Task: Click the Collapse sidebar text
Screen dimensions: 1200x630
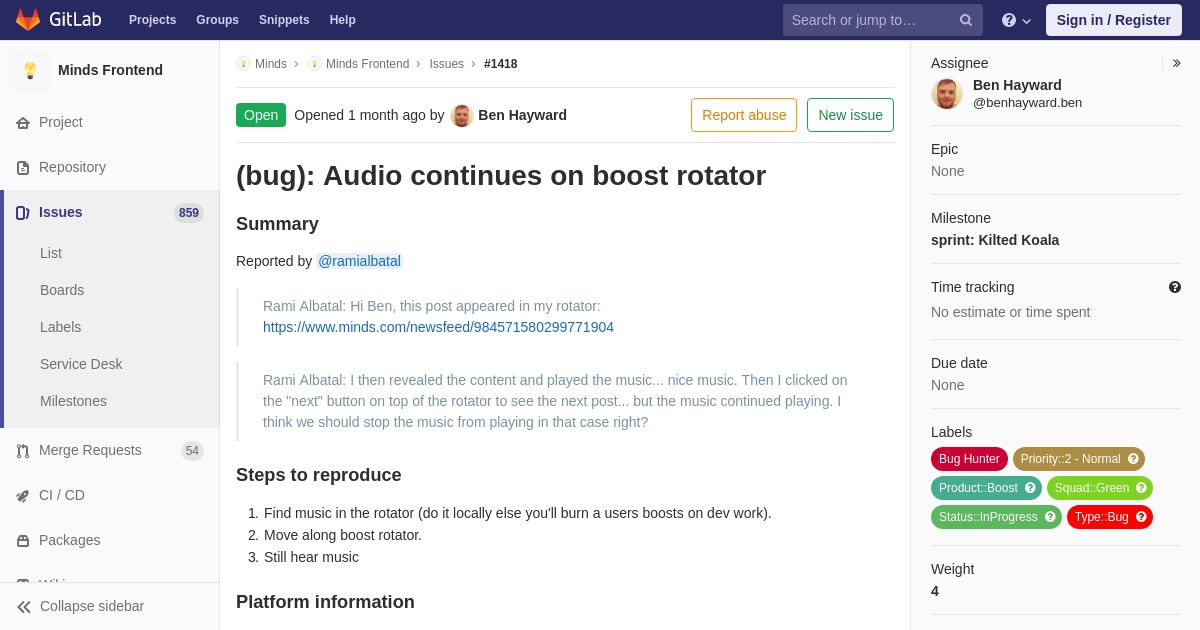Action: tap(92, 606)
